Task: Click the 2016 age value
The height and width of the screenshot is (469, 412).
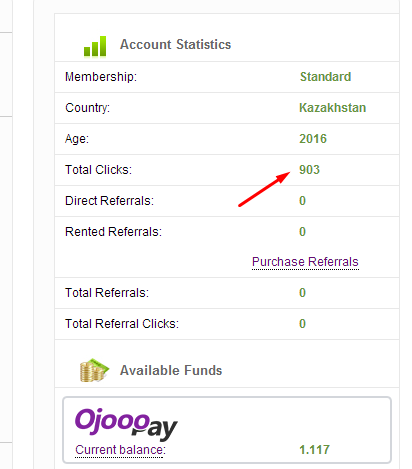Action: (313, 139)
